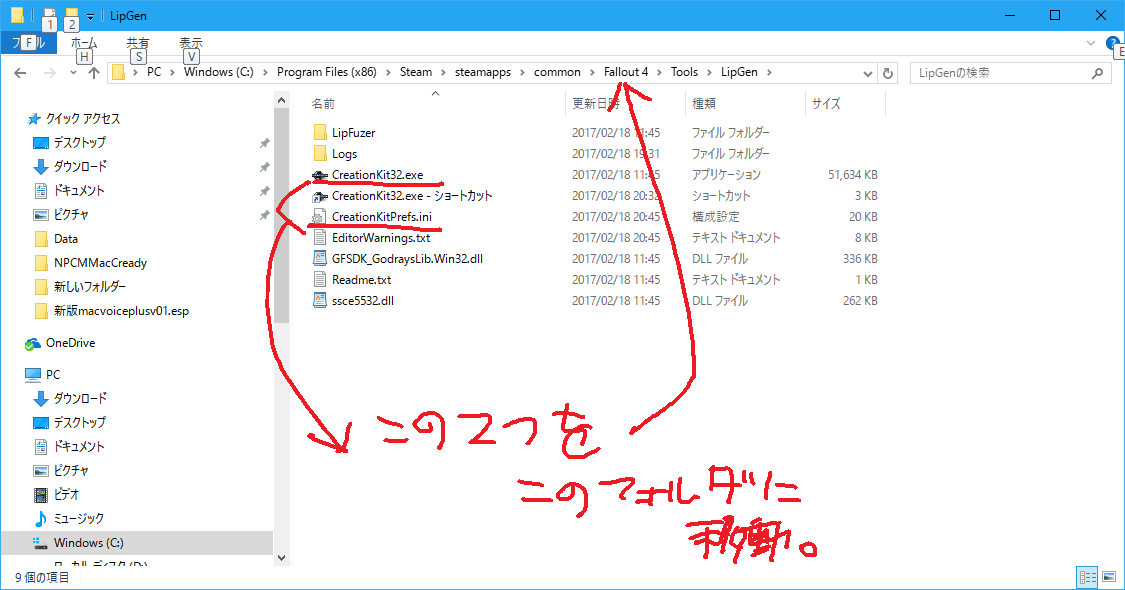1125x590 pixels.
Task: Open ミュージック under PC
Action: (x=78, y=518)
